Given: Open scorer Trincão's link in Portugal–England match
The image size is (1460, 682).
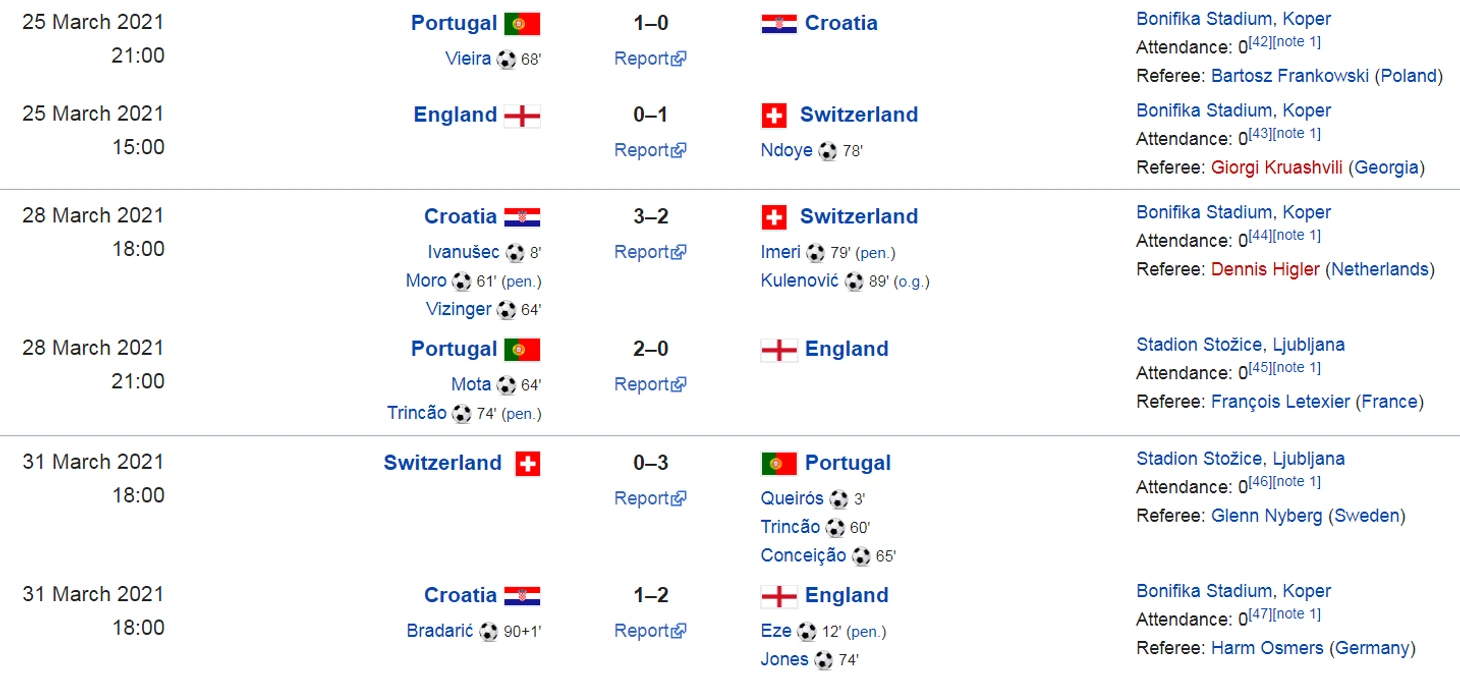Looking at the screenshot, I should (x=417, y=413).
